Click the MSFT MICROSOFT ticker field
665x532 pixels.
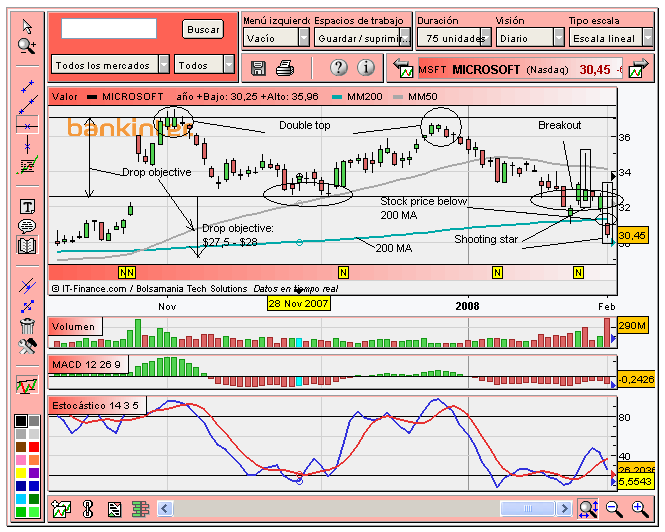pos(520,69)
